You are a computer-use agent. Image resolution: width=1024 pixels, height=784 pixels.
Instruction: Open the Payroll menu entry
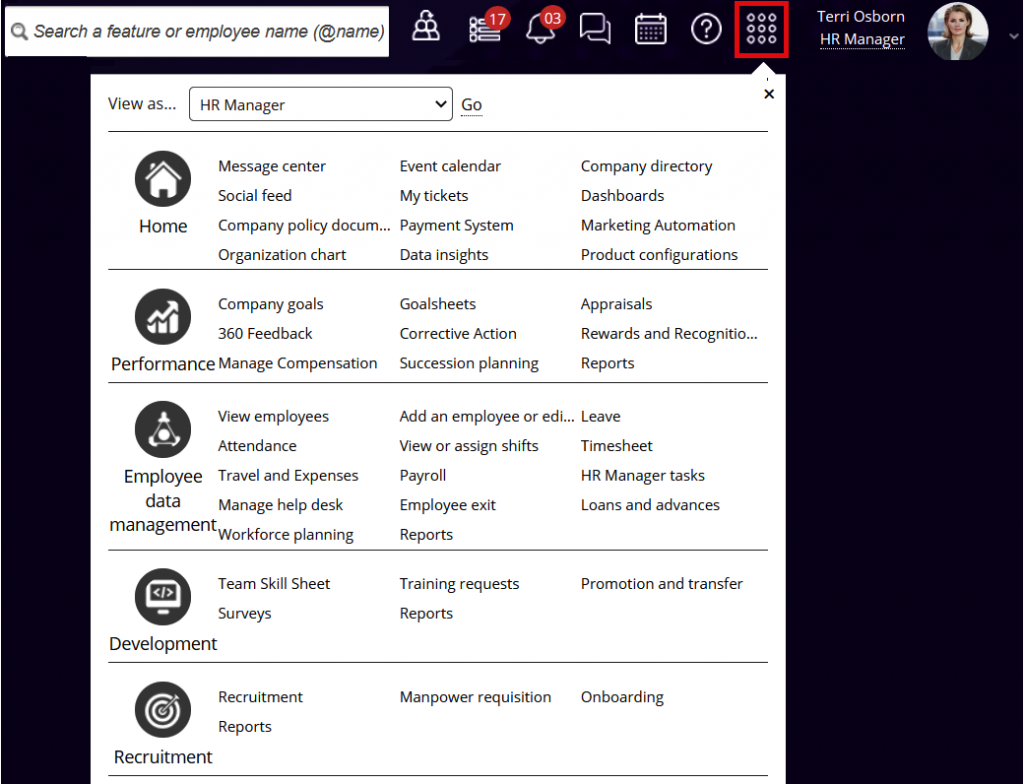pos(422,475)
